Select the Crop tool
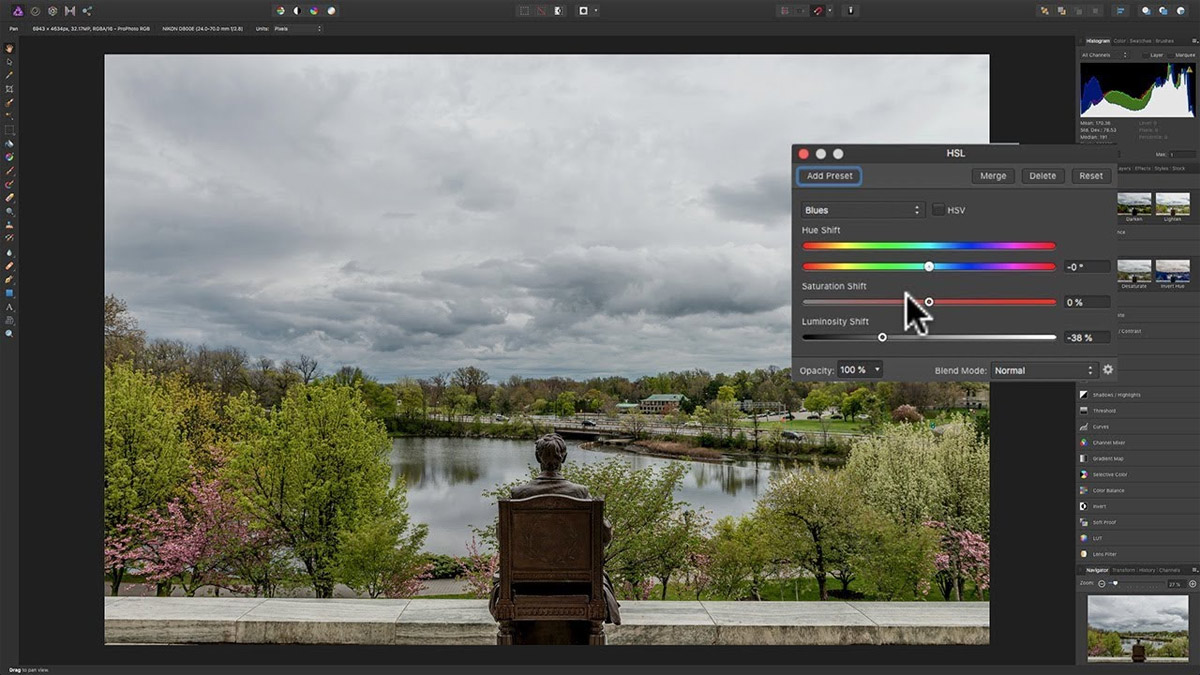Image resolution: width=1200 pixels, height=675 pixels. coord(9,89)
